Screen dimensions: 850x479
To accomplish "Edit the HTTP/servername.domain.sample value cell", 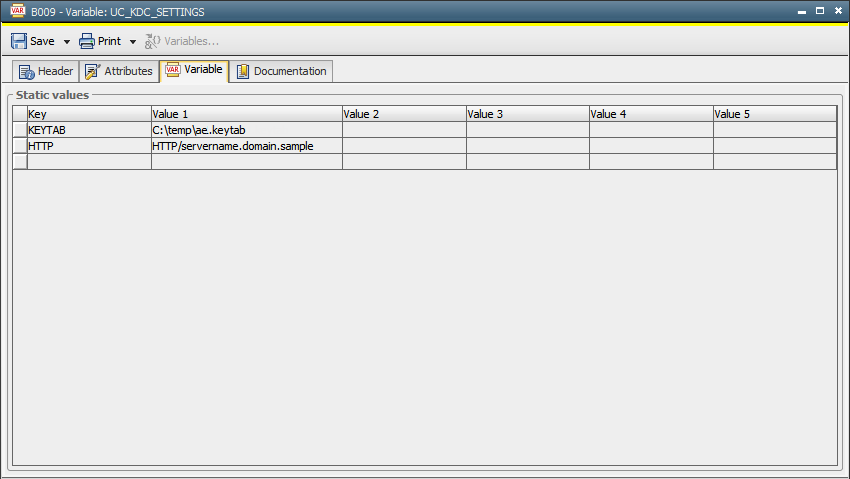I will [x=246, y=146].
